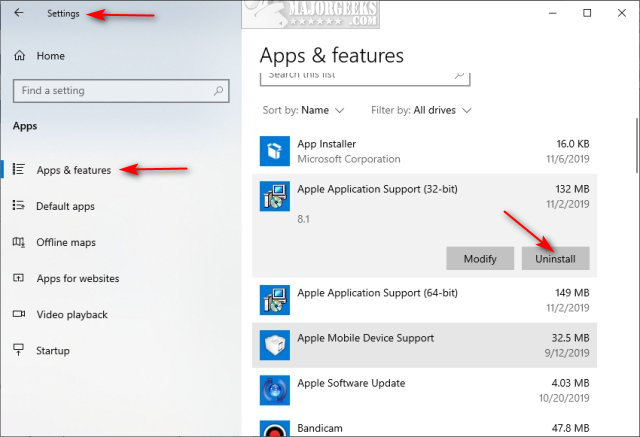Click the Apple Application Support (64-bit) icon
Image resolution: width=640 pixels, height=437 pixels.
point(275,300)
